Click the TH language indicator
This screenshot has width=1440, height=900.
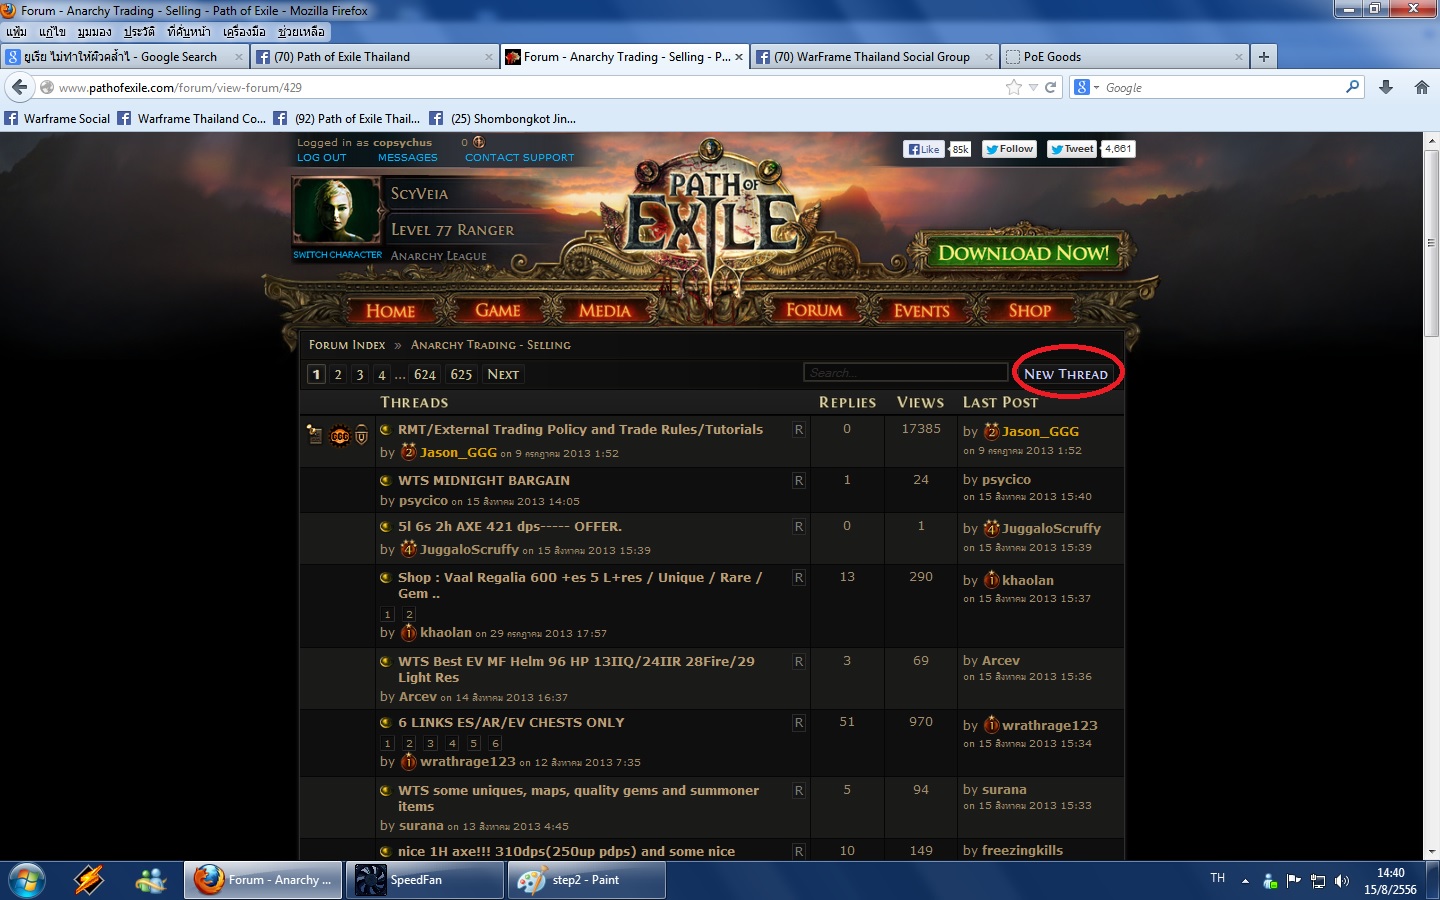point(1218,878)
